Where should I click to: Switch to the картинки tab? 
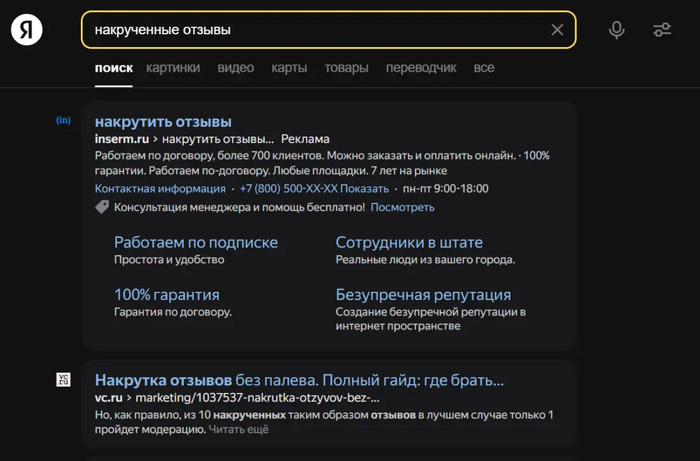173,68
